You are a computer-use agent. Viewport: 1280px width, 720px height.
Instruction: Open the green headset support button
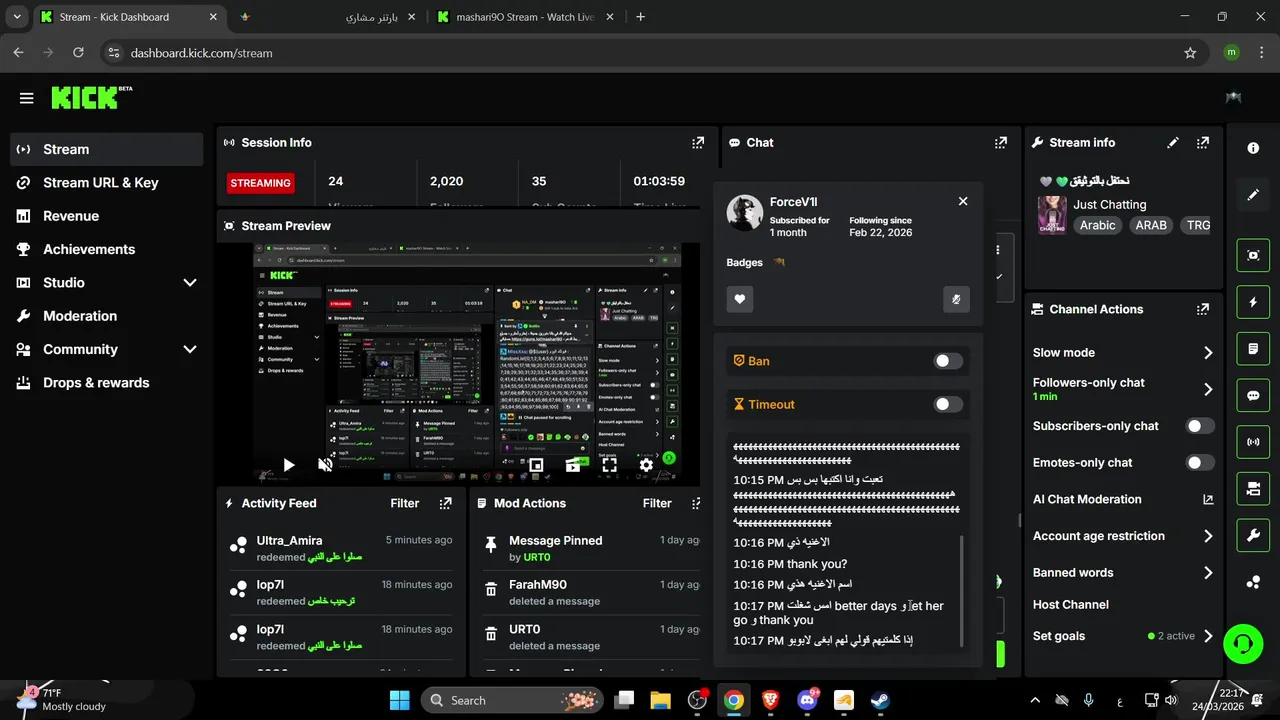(x=1243, y=643)
